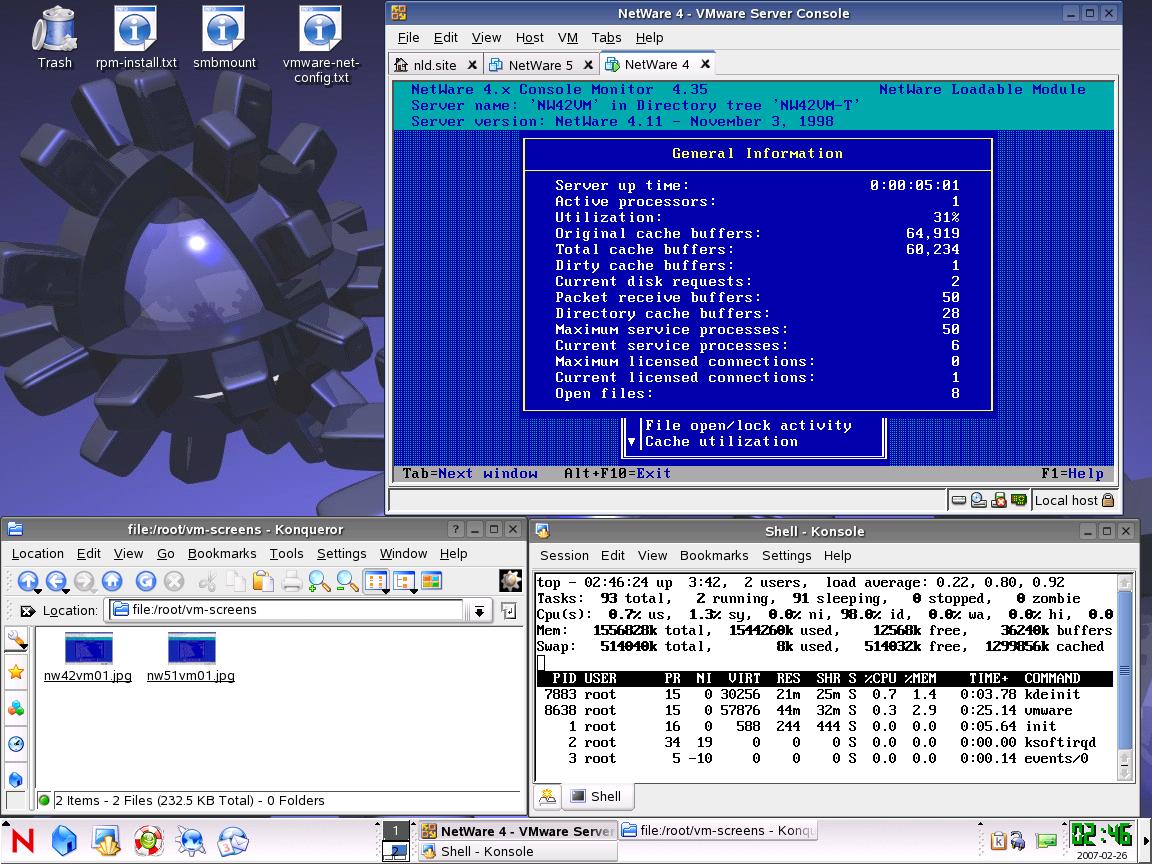Click the Konqueror gear icon at toolbar's right end
1152x864 pixels.
[511, 580]
